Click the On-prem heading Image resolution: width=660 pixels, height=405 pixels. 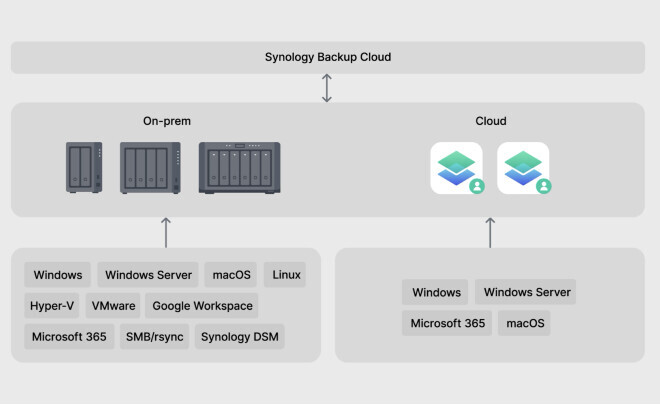167,121
